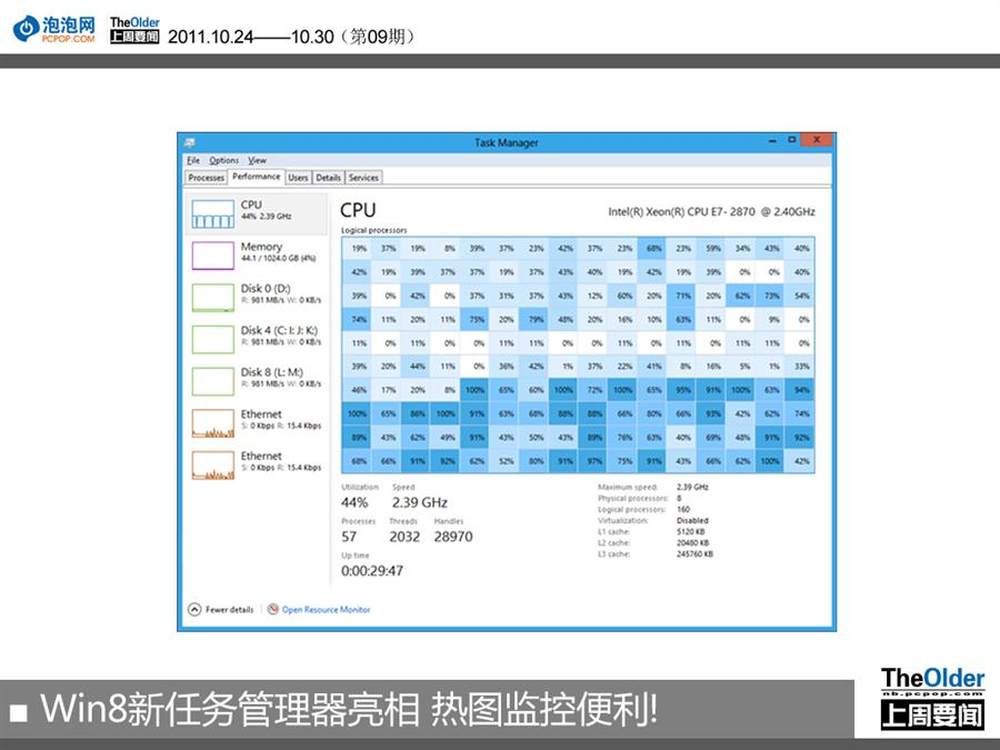Viewport: 1000px width, 750px height.
Task: Open the Disk 4 (C: I: J: K:) graph
Action: [212, 340]
